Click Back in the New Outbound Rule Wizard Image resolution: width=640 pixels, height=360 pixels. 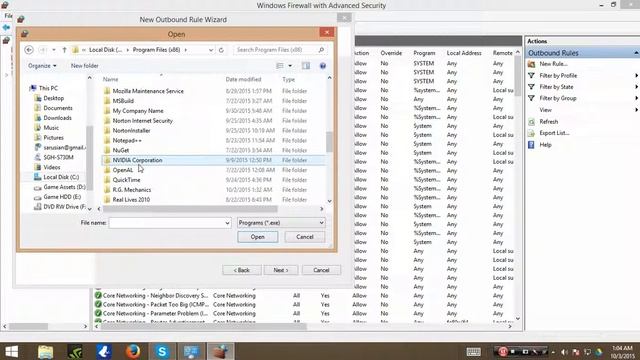(242, 270)
